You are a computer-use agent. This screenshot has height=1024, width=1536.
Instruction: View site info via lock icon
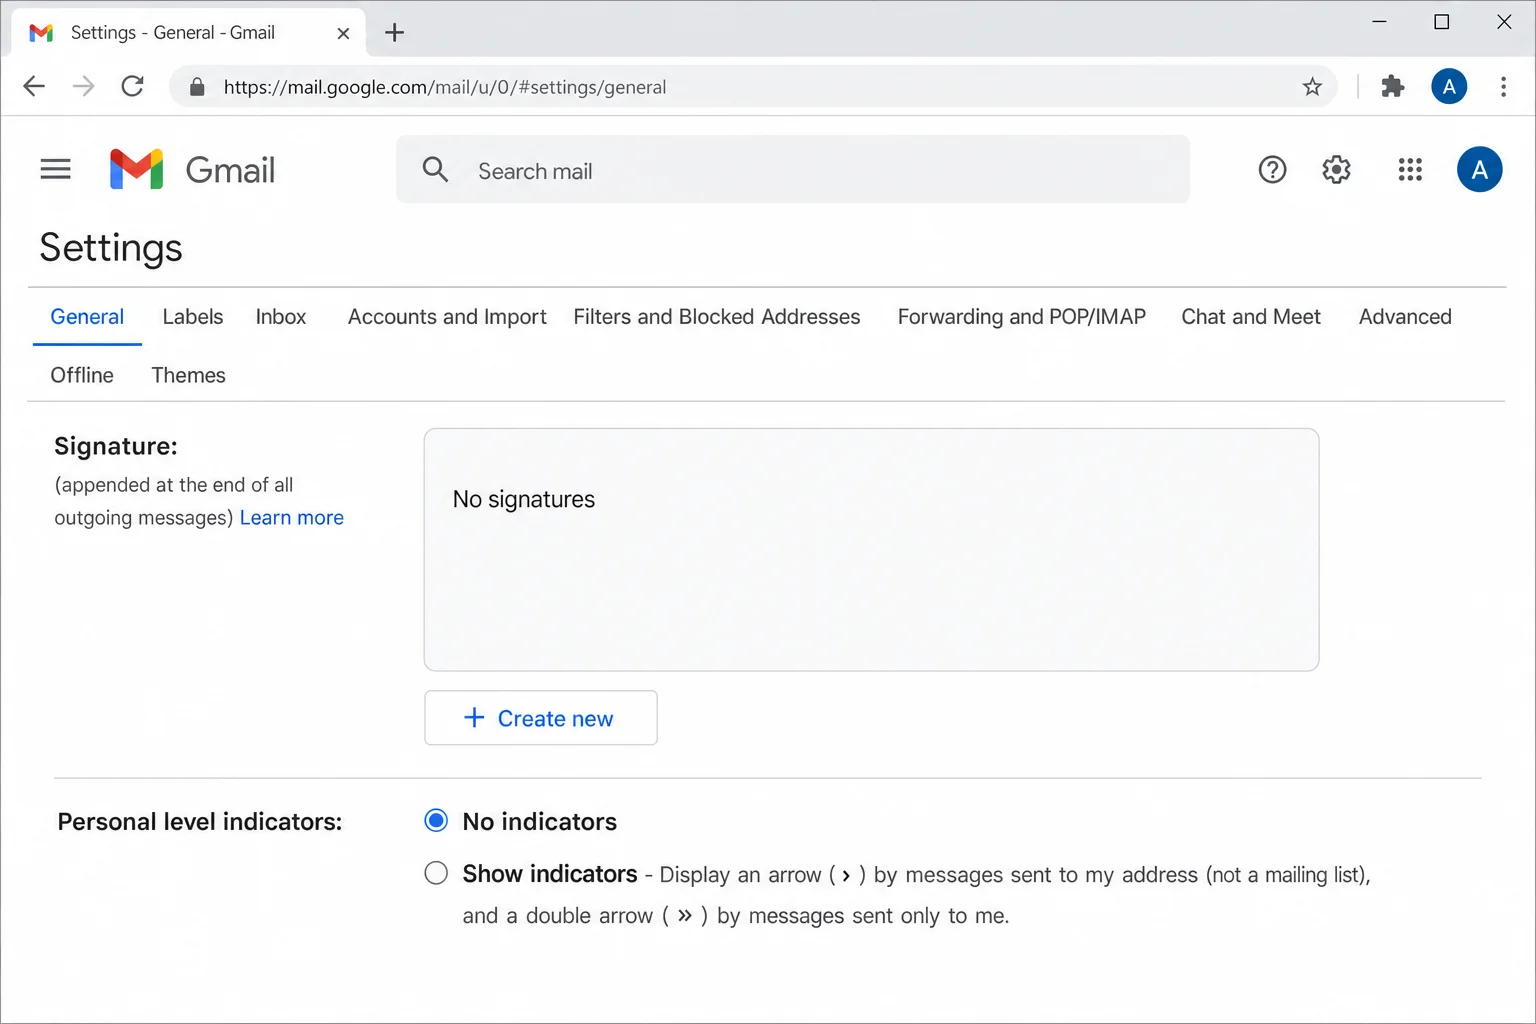point(197,87)
